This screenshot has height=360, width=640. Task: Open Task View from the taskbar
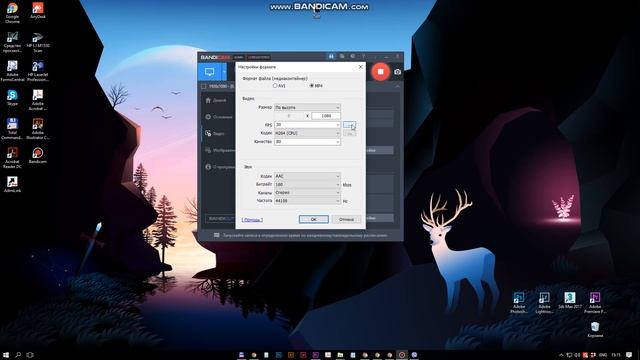pos(30,355)
